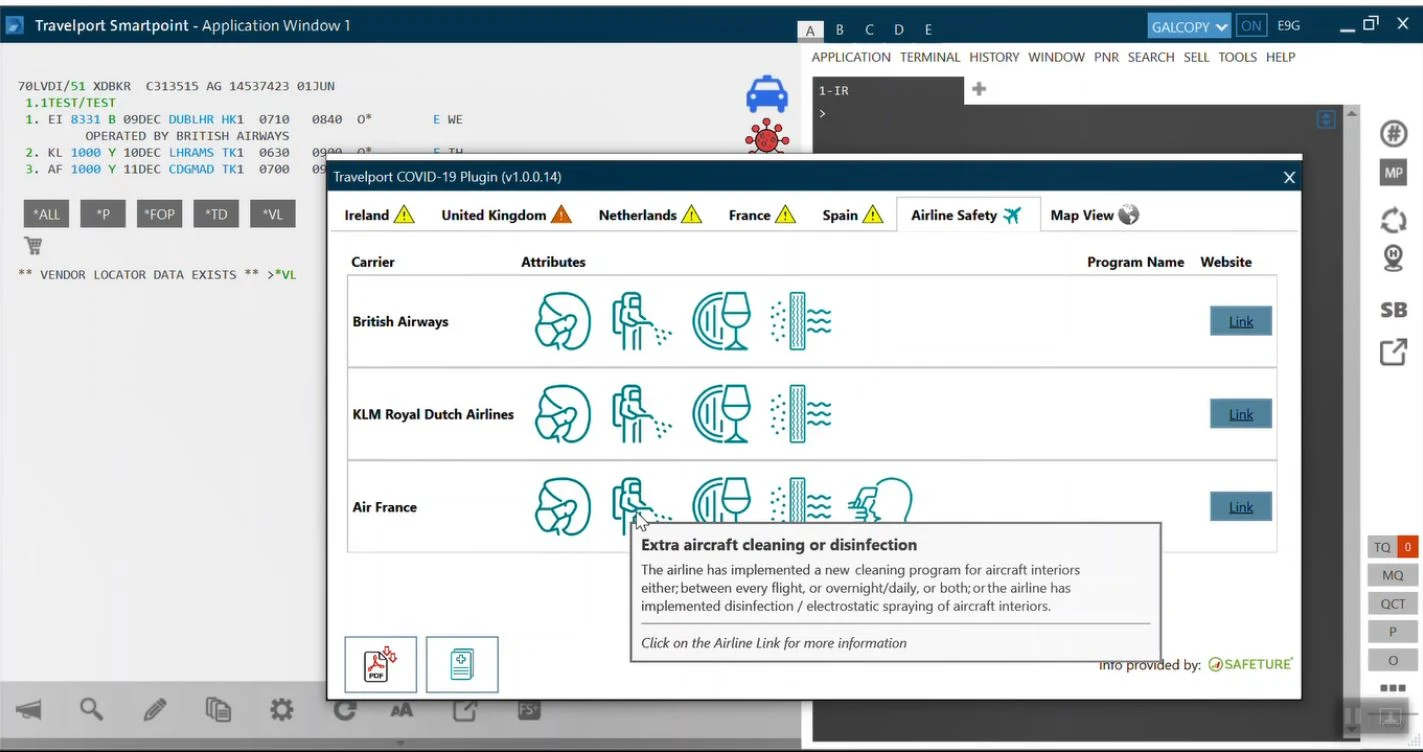Viewport: 1423px width, 752px height.
Task: Open the PNR menu
Action: (x=1106, y=57)
